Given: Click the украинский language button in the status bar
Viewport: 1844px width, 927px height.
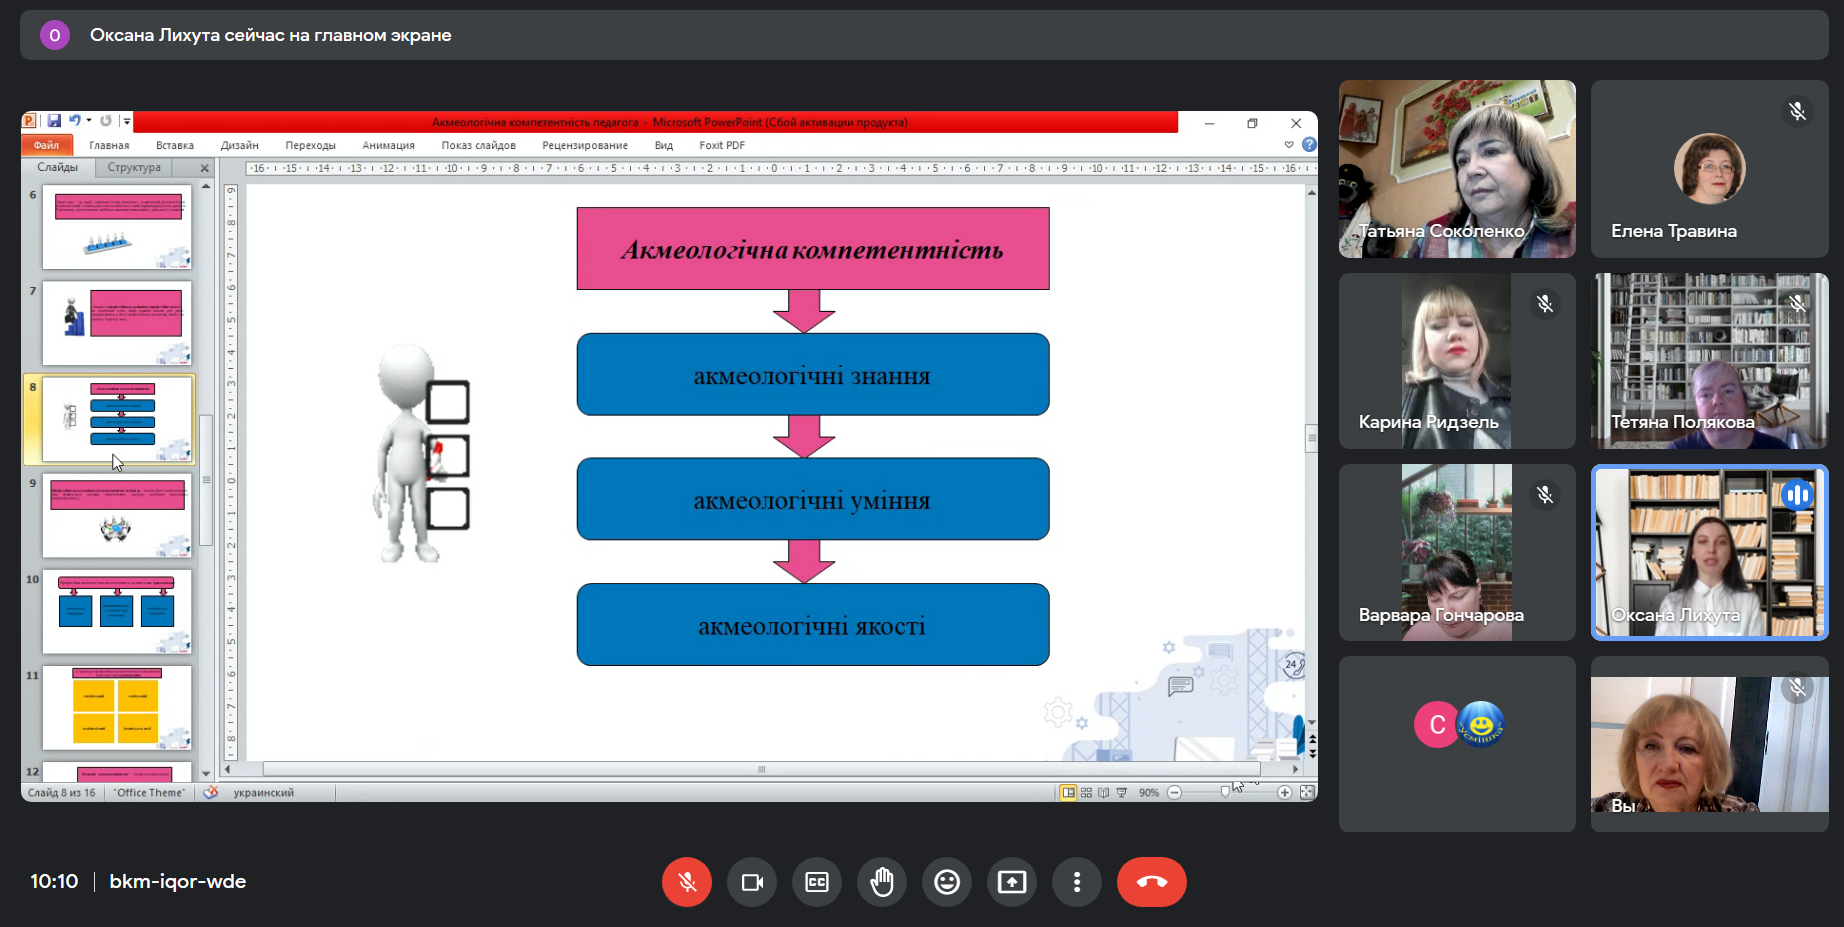Looking at the screenshot, I should pyautogui.click(x=263, y=793).
